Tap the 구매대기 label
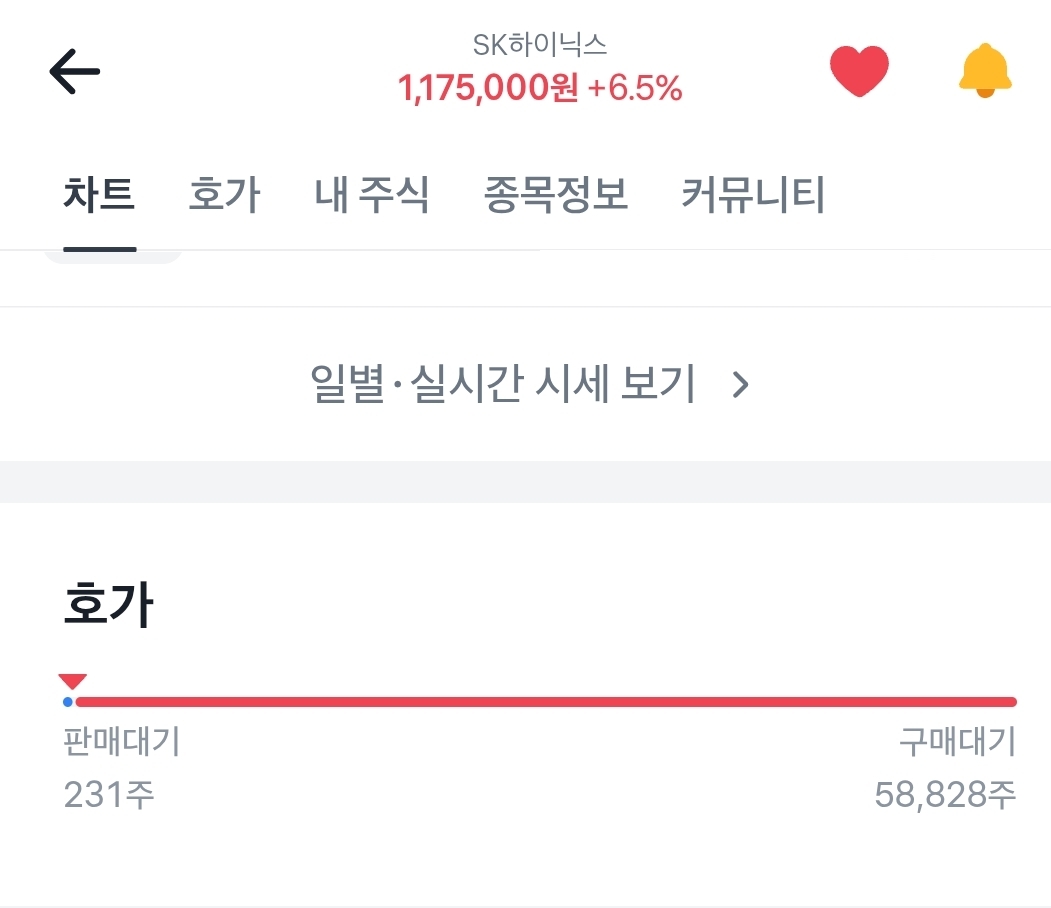Viewport: 1051px width, 908px height. point(957,742)
